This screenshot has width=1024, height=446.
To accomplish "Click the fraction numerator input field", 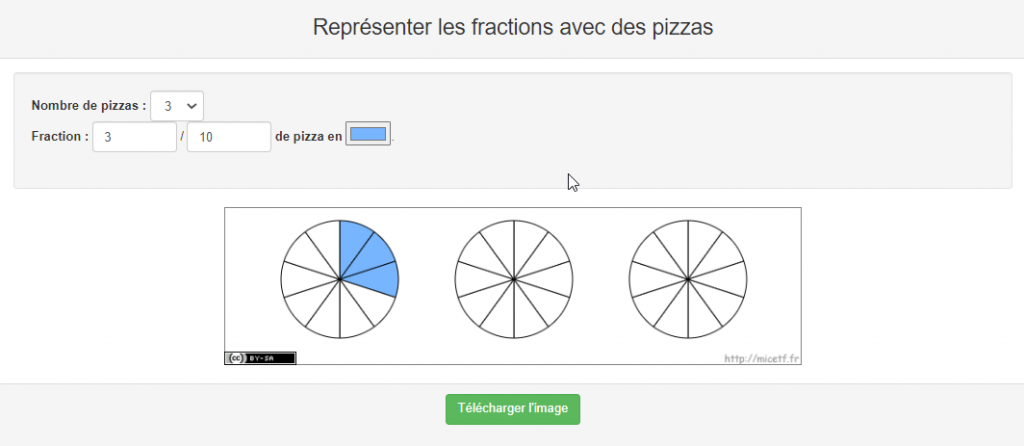I will coord(134,137).
